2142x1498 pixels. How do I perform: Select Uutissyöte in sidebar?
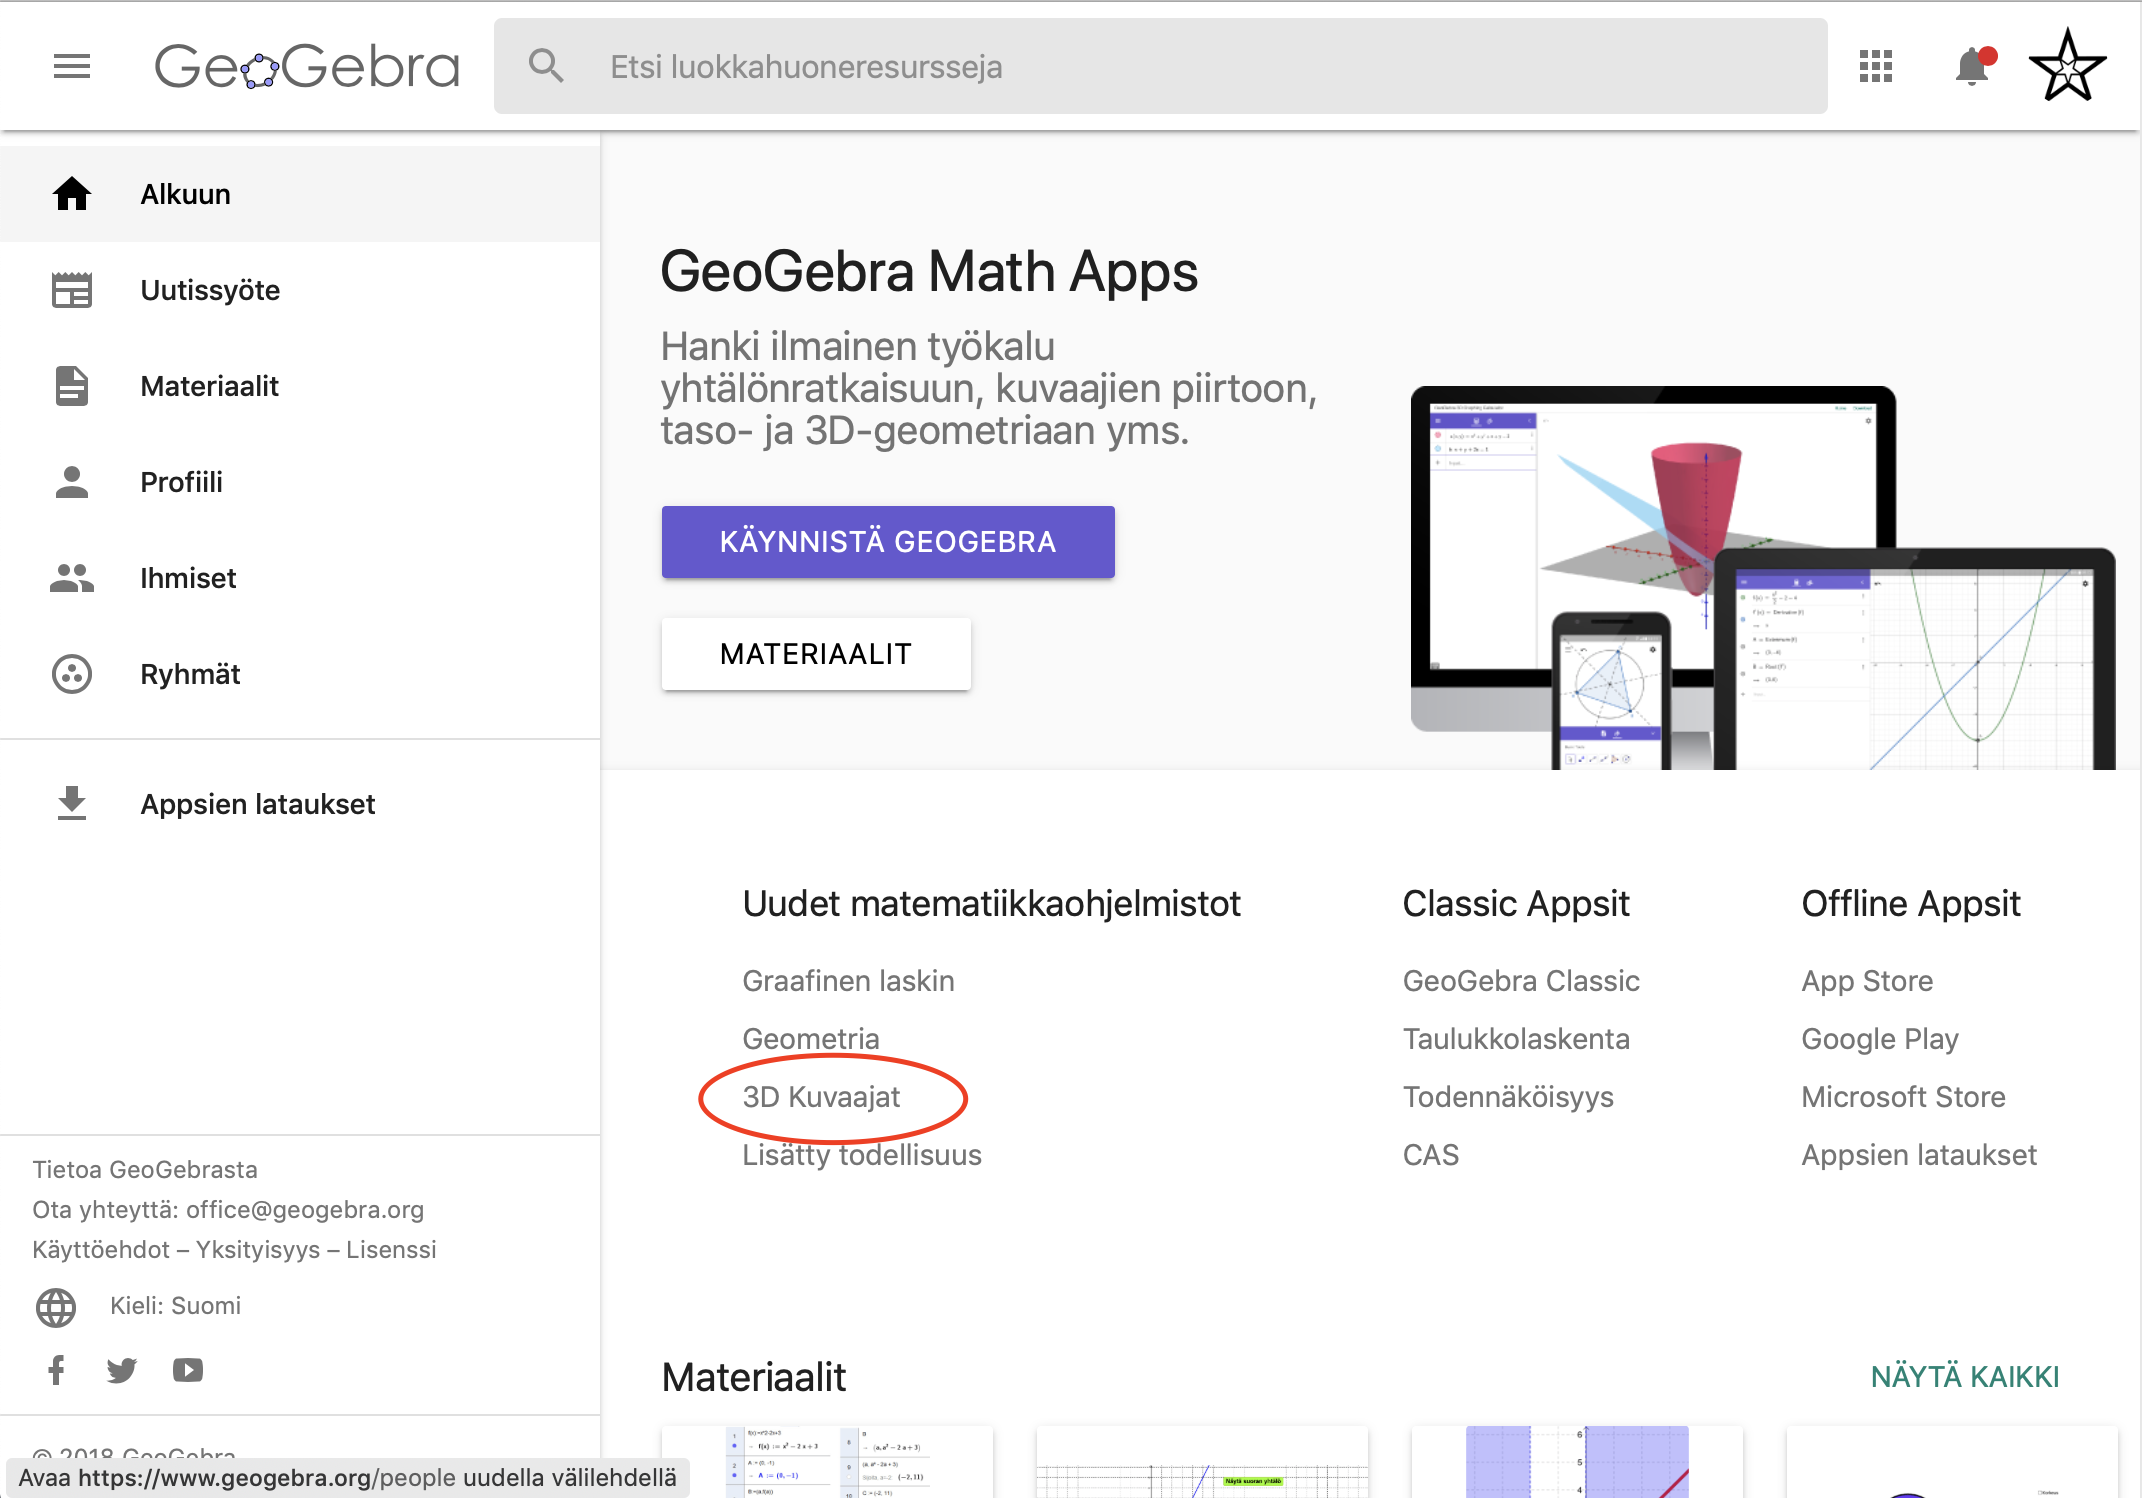[x=210, y=290]
